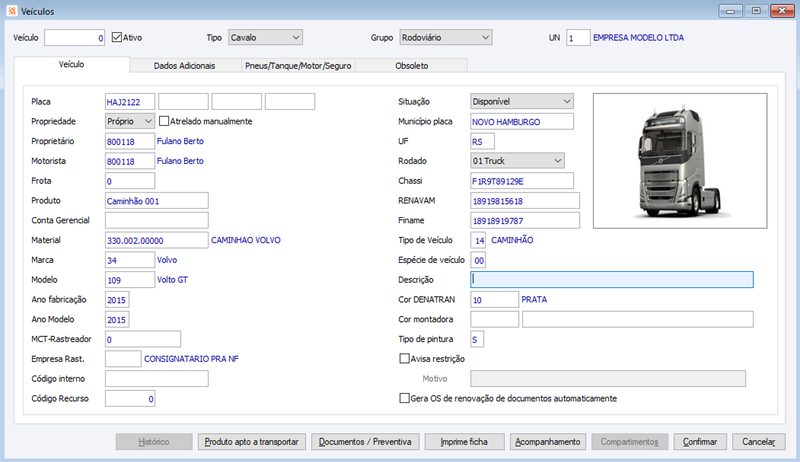Switch to the Veículo tab
The image size is (800, 462).
(x=71, y=64)
